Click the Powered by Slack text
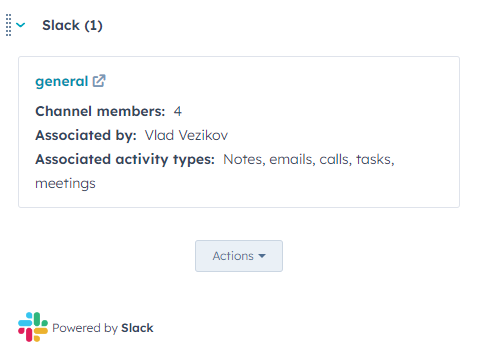The height and width of the screenshot is (363, 477). coord(103,328)
